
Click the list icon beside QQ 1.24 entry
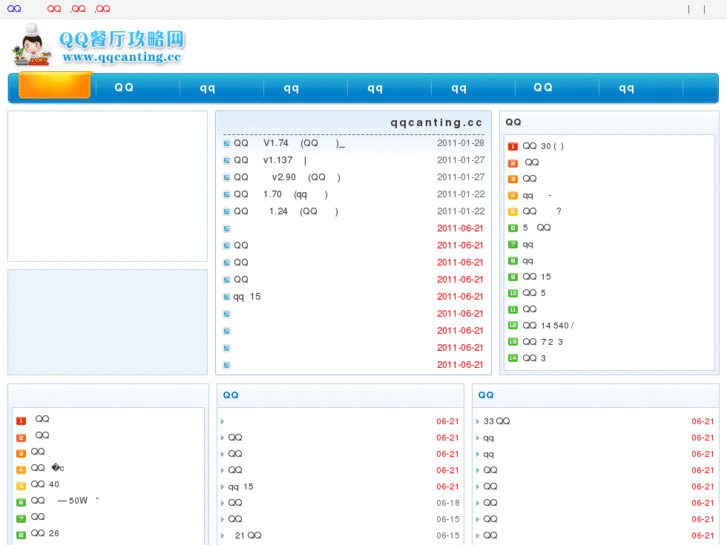(x=227, y=212)
